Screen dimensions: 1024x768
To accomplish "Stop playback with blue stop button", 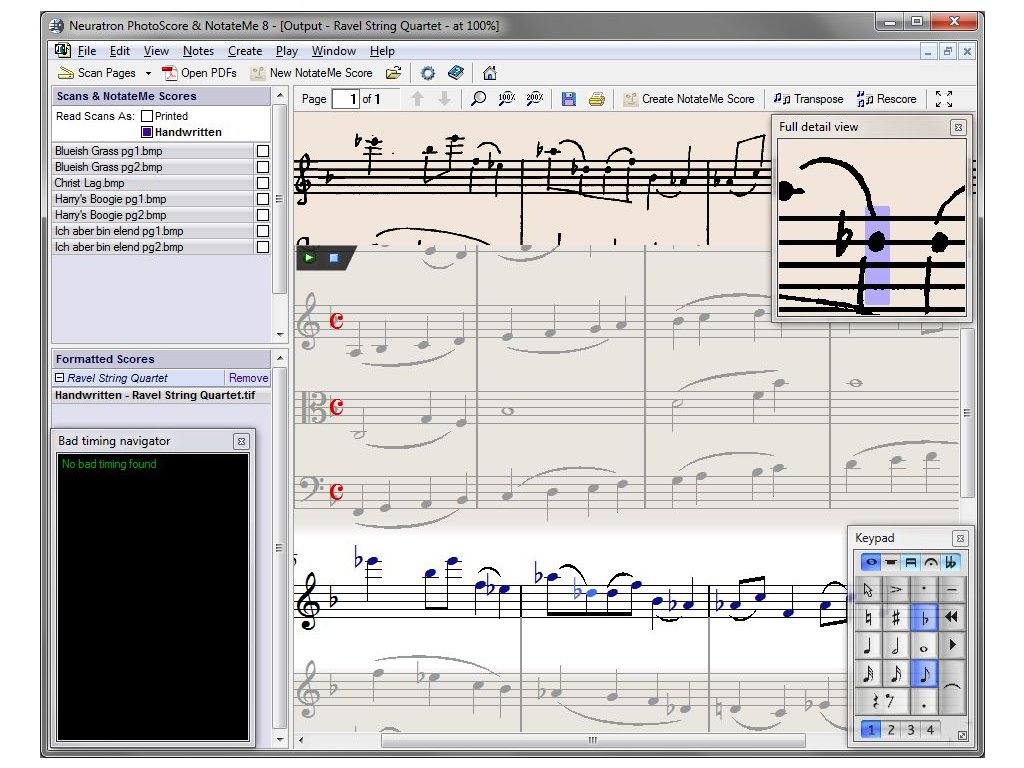I will (x=334, y=258).
